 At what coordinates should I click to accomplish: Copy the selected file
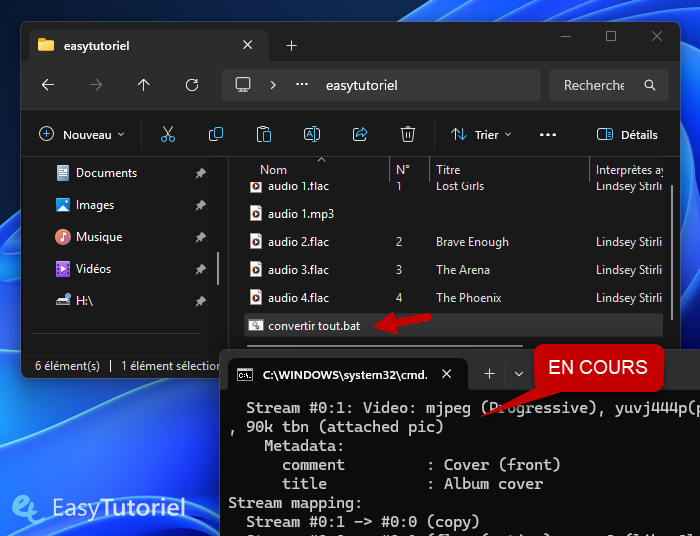tap(216, 134)
